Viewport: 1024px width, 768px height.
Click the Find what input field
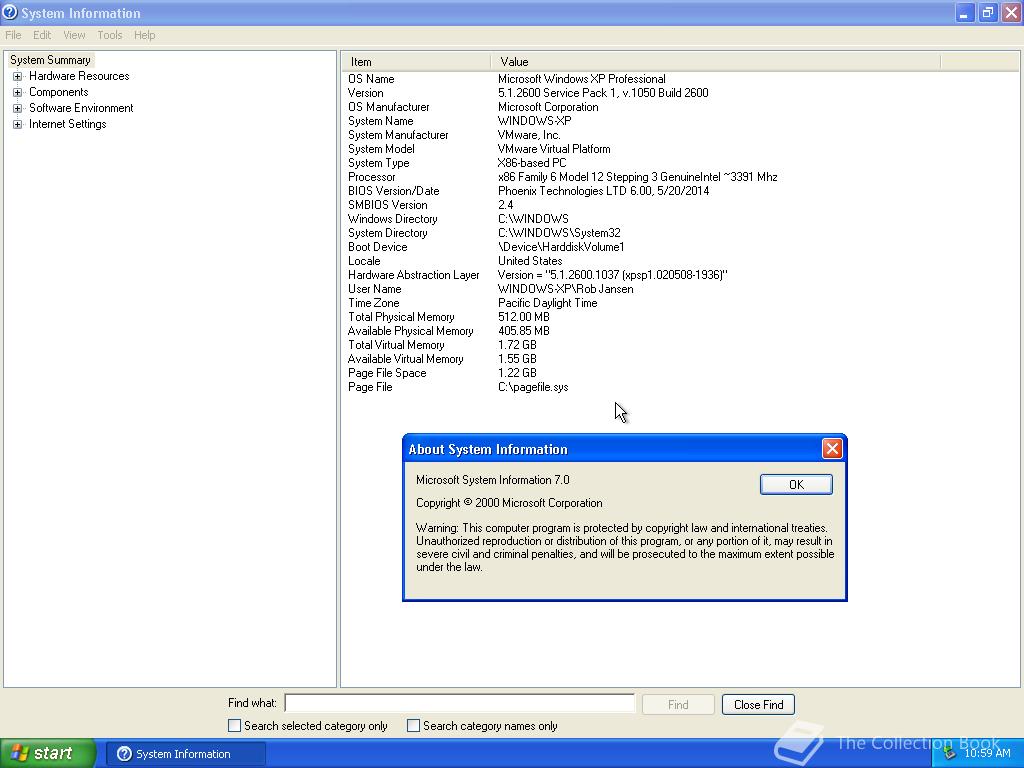coord(460,703)
